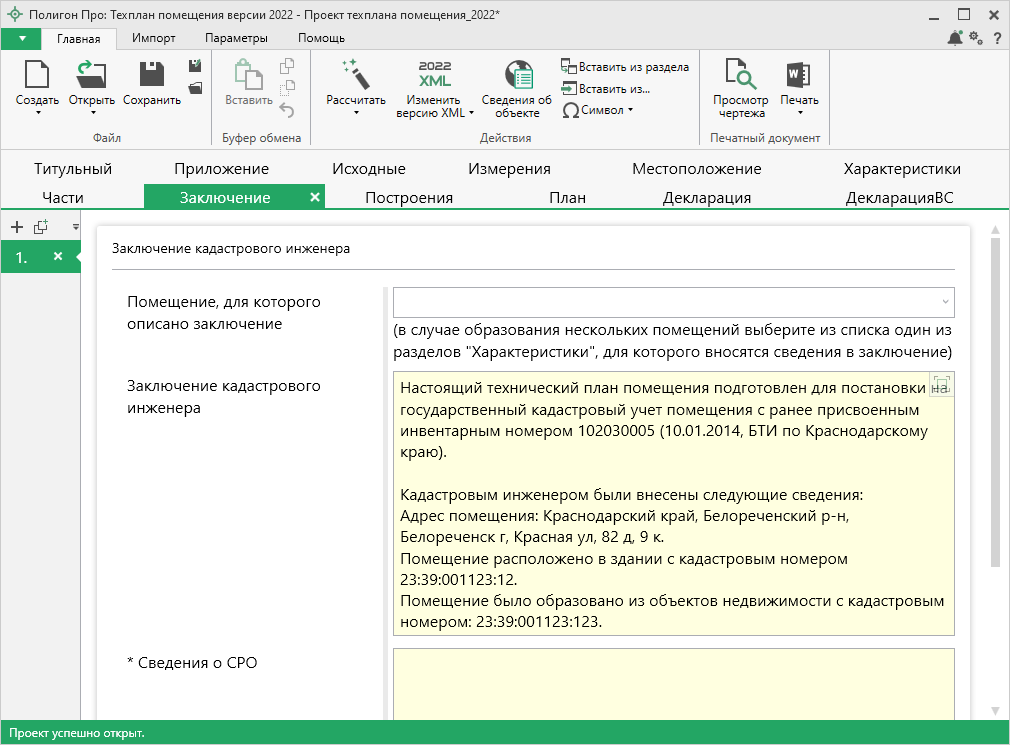Save project with Сохранить icon
Viewport: 1010px width, 745px height.
pos(151,76)
